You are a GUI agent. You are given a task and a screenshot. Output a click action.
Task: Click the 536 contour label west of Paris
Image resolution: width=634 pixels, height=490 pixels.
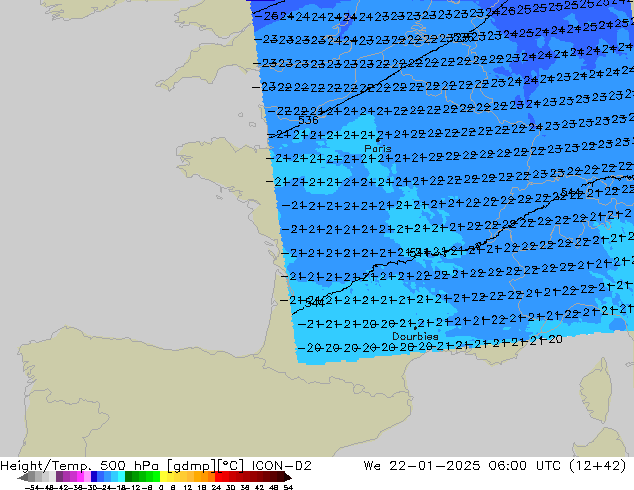[308, 120]
